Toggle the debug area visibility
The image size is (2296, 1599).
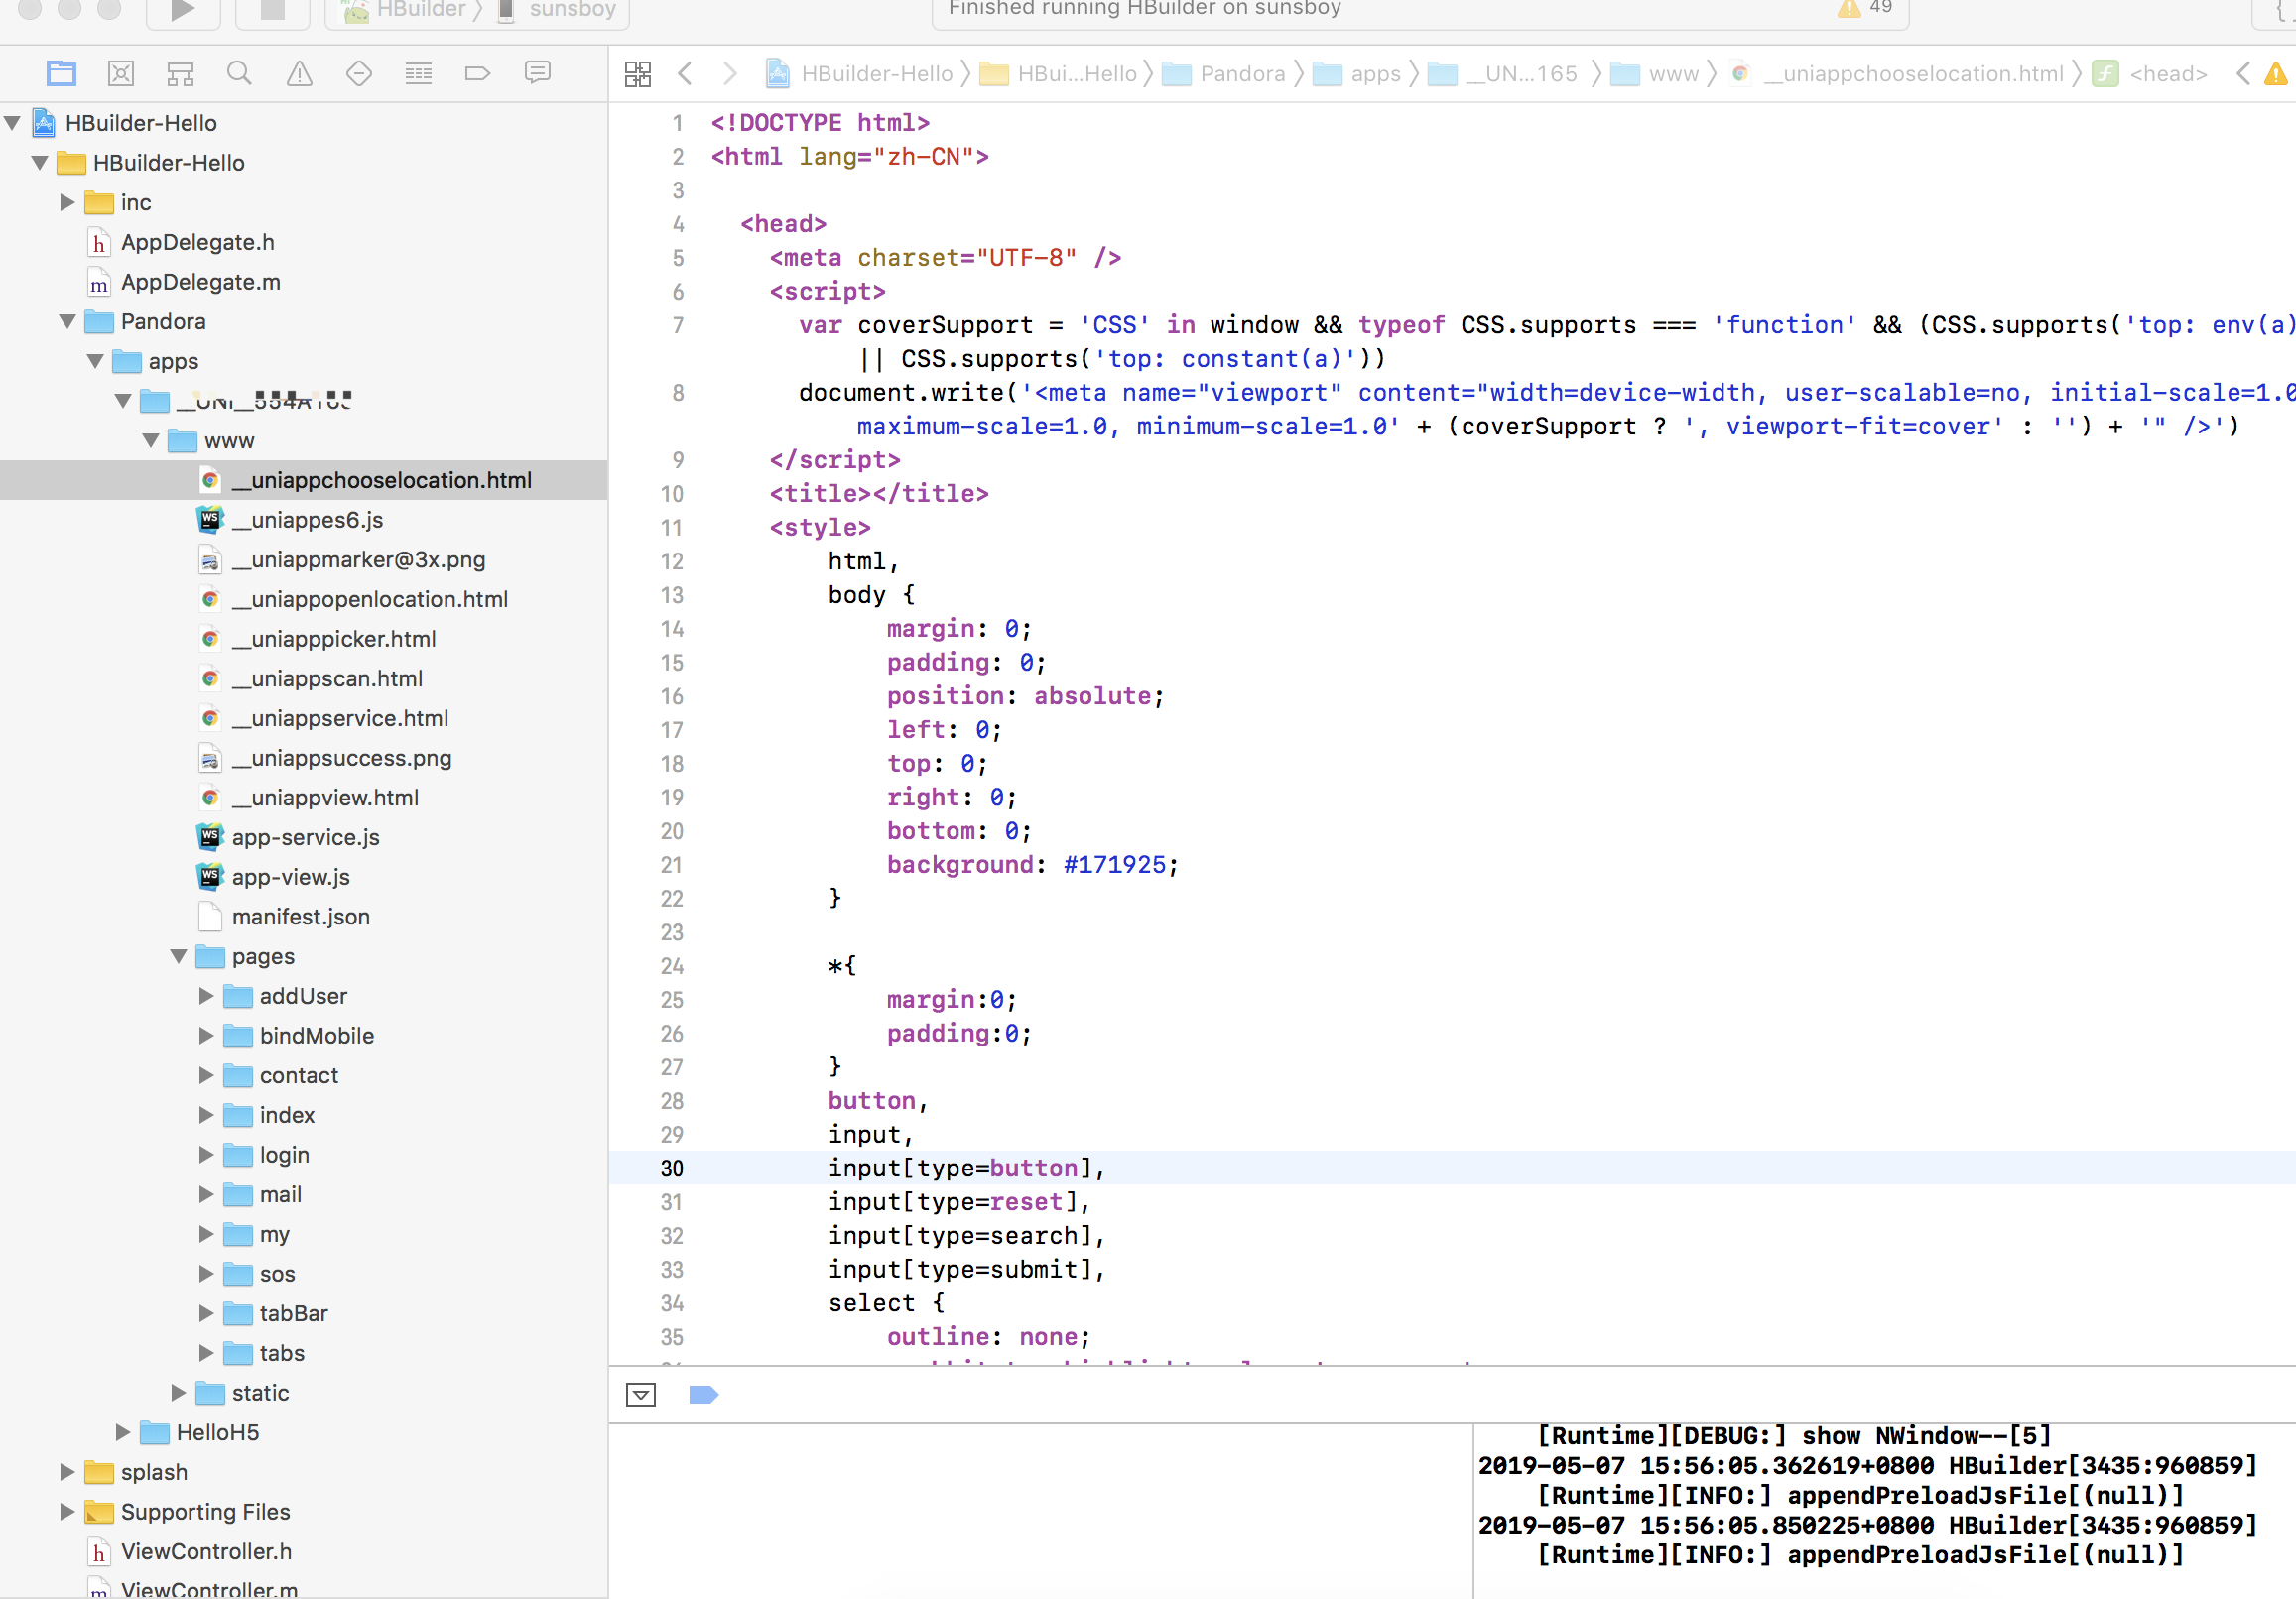click(641, 1394)
